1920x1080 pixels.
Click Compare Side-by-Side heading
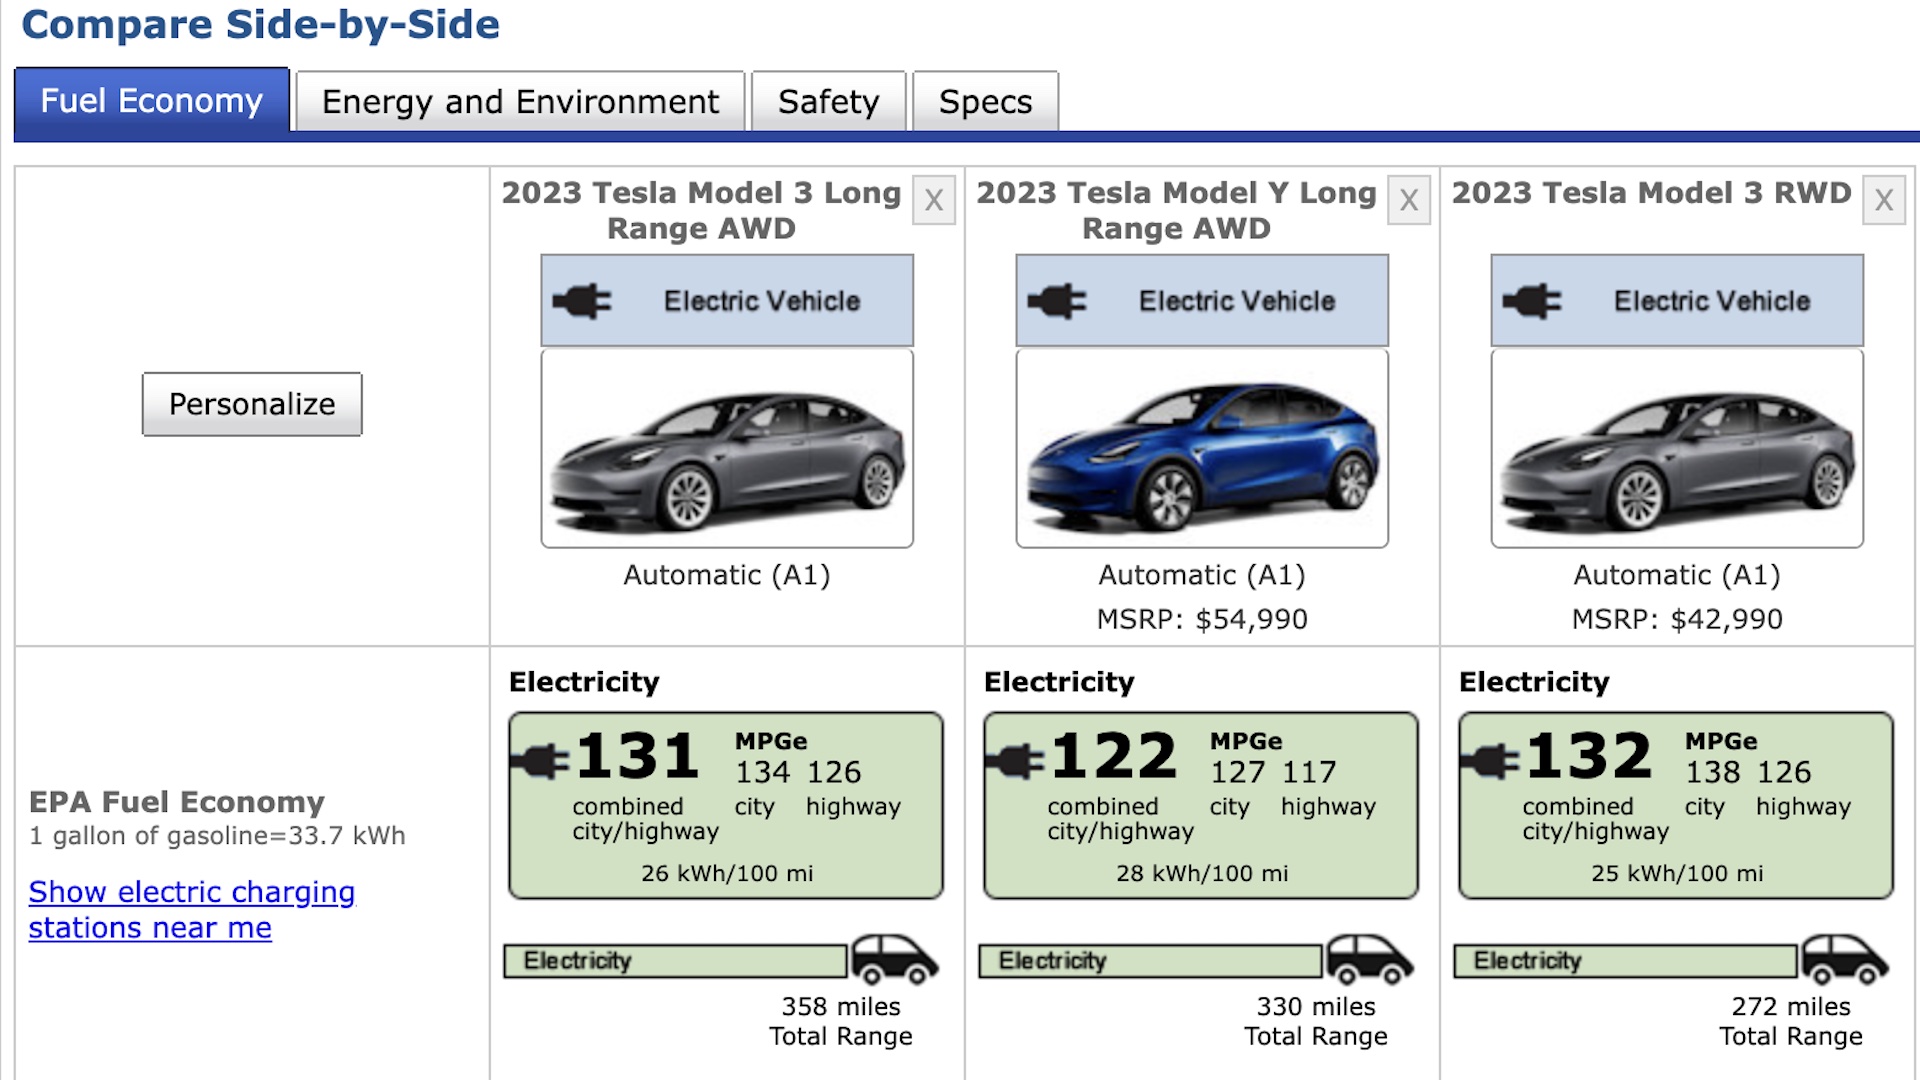260,24
